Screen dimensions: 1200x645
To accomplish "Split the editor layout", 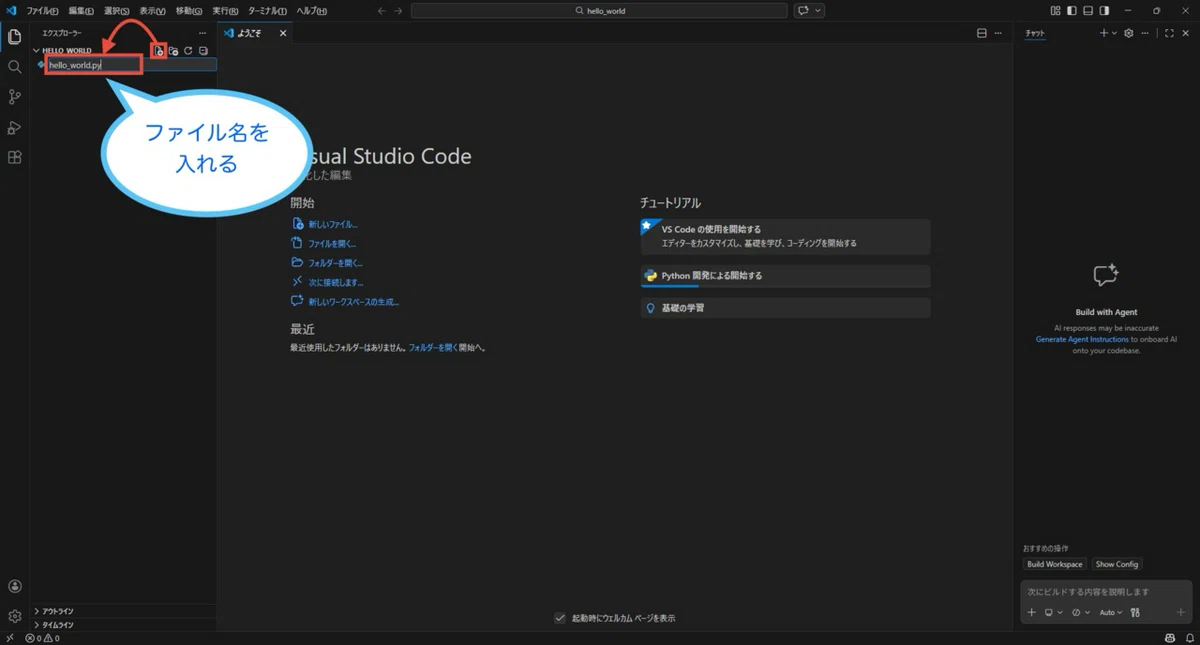I will 982,33.
